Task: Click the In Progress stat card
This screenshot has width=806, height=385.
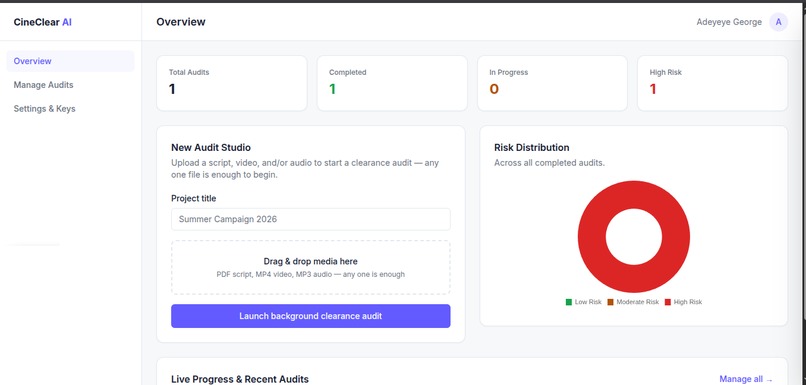Action: tap(552, 83)
